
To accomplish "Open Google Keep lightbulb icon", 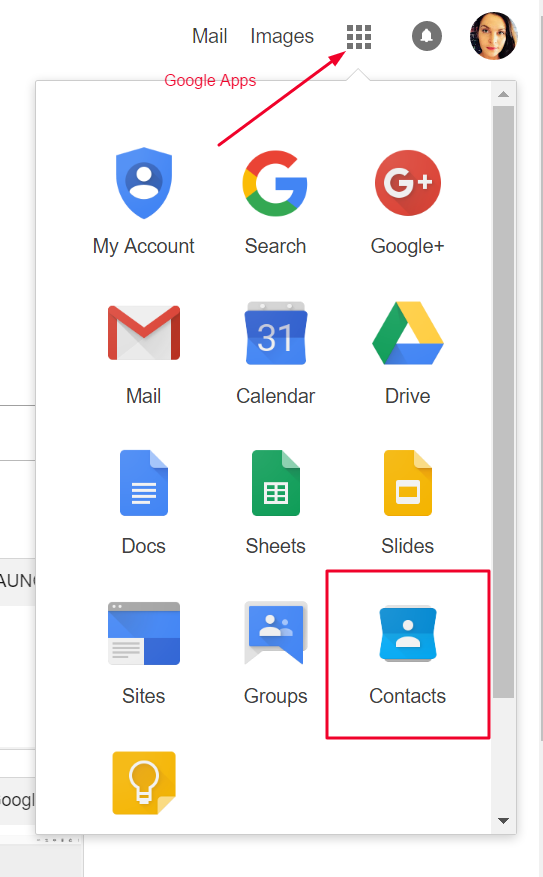I will click(x=144, y=782).
